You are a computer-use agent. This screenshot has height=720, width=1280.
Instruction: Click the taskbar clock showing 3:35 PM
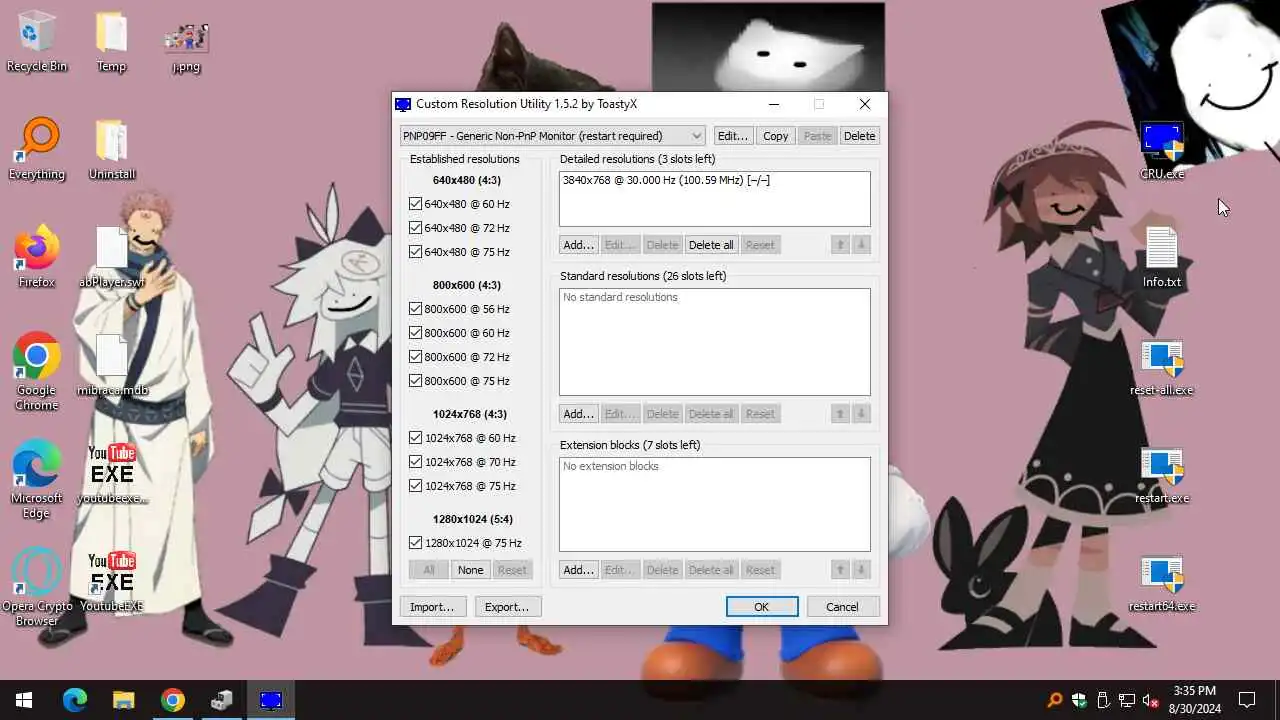click(x=1194, y=700)
